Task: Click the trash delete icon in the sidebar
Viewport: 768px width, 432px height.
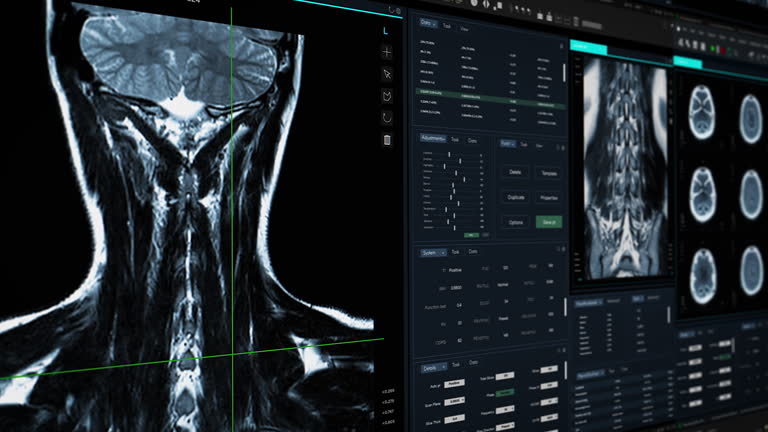Action: tap(387, 140)
